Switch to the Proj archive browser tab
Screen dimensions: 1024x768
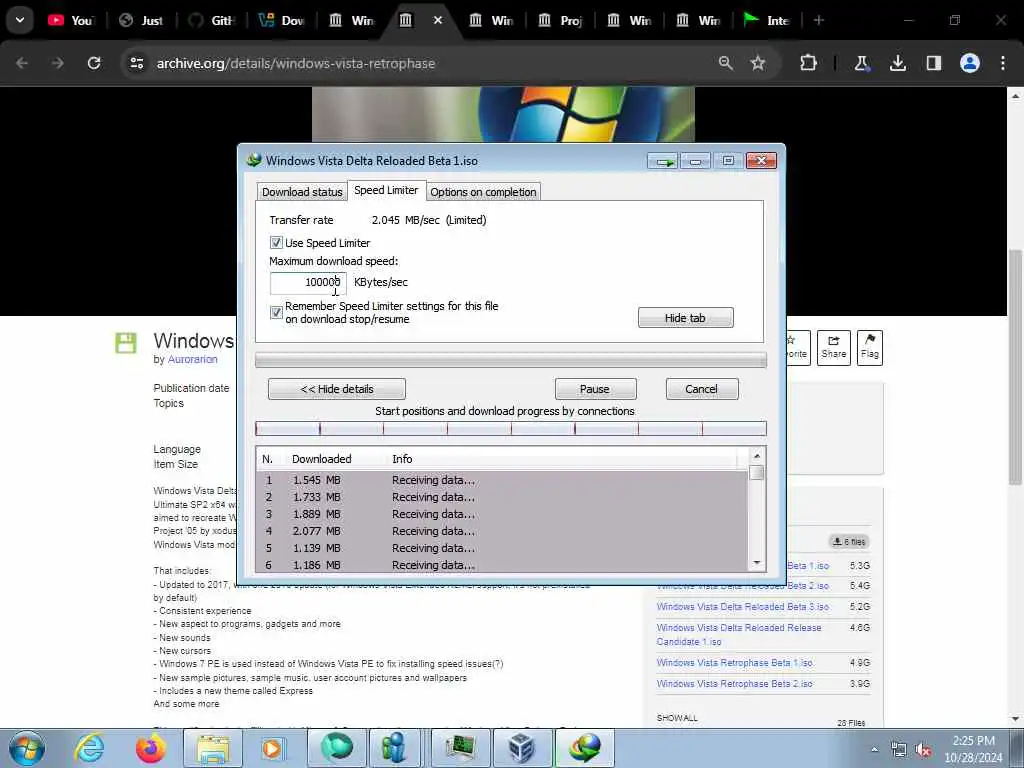tap(560, 20)
